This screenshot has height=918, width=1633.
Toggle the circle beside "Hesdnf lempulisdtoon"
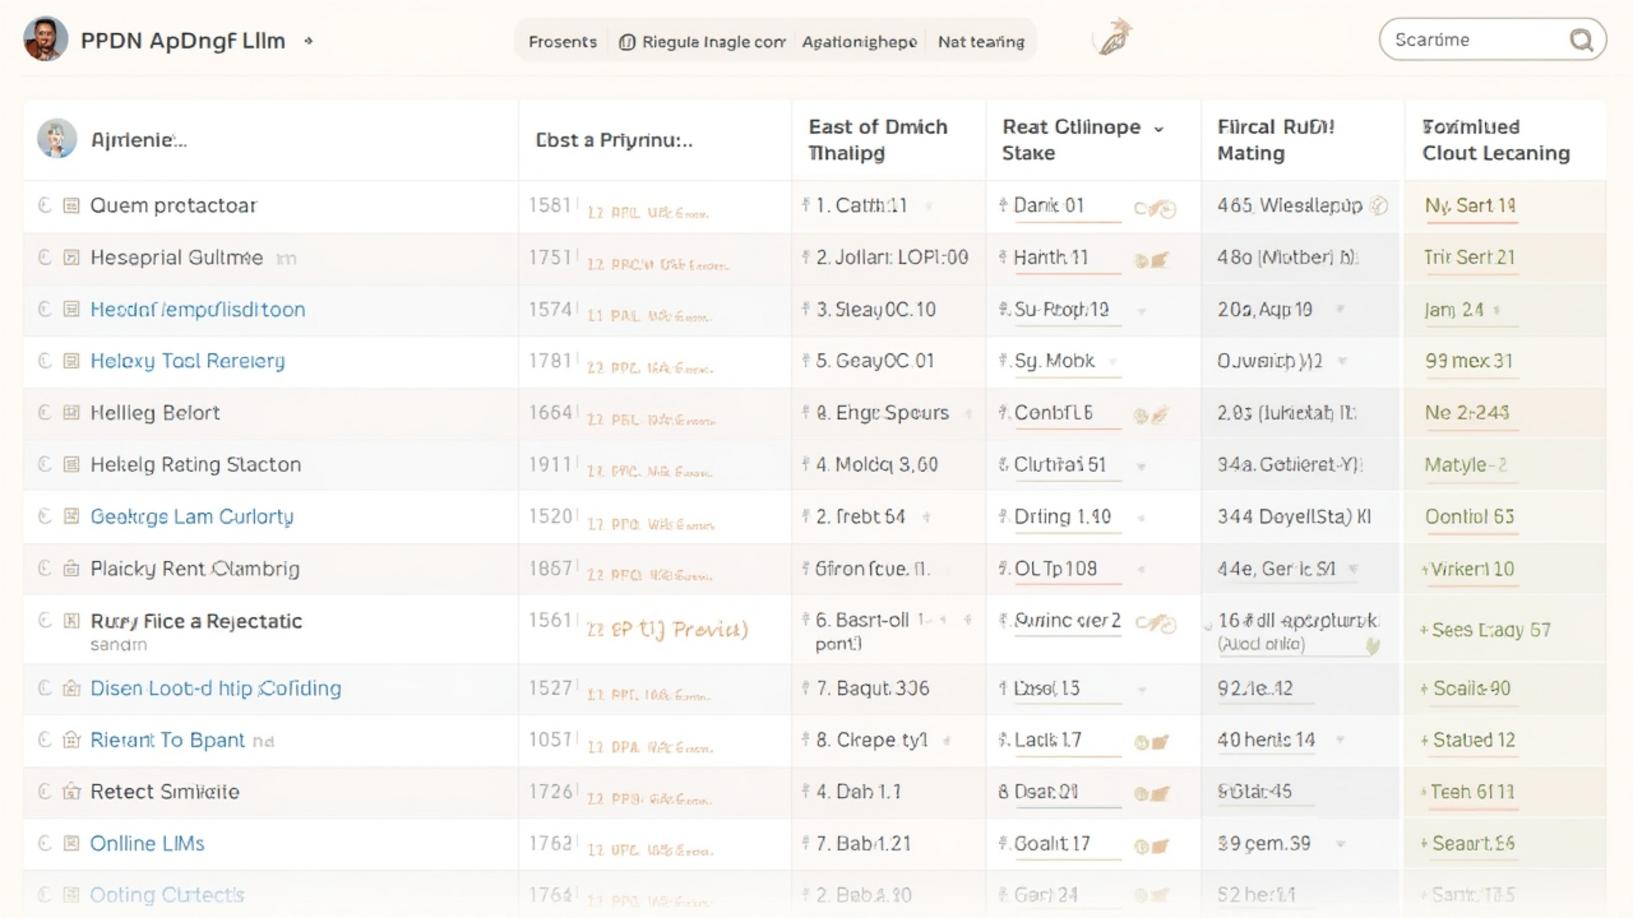[45, 310]
